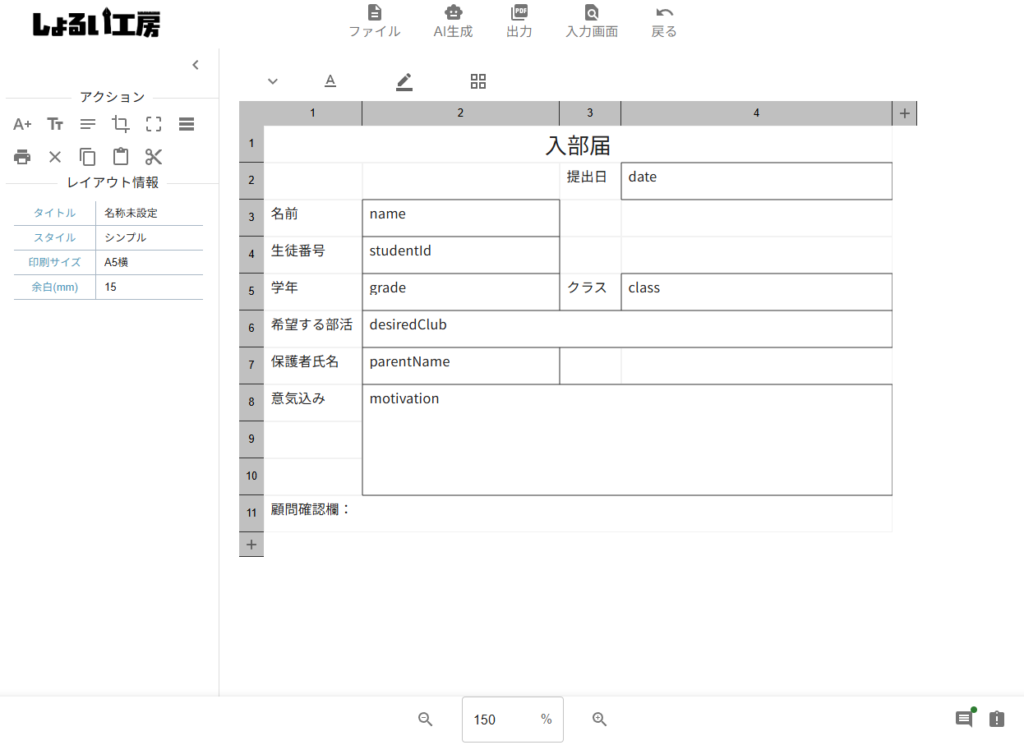Click the pencil highlight color icon
Viewport: 1024px width, 745px height.
pyautogui.click(x=404, y=82)
